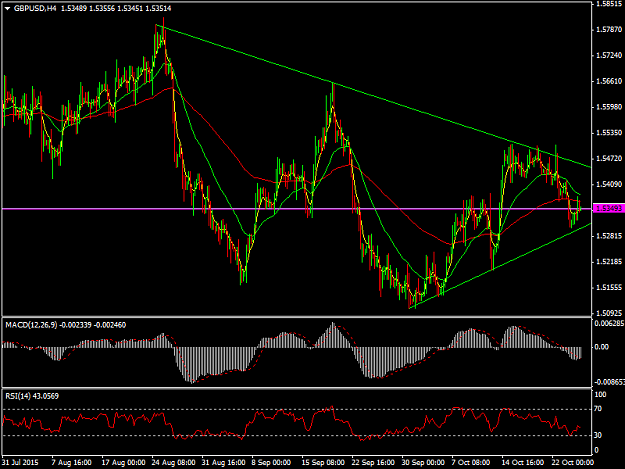Click the MACD -0.008653 scale value

609,382
